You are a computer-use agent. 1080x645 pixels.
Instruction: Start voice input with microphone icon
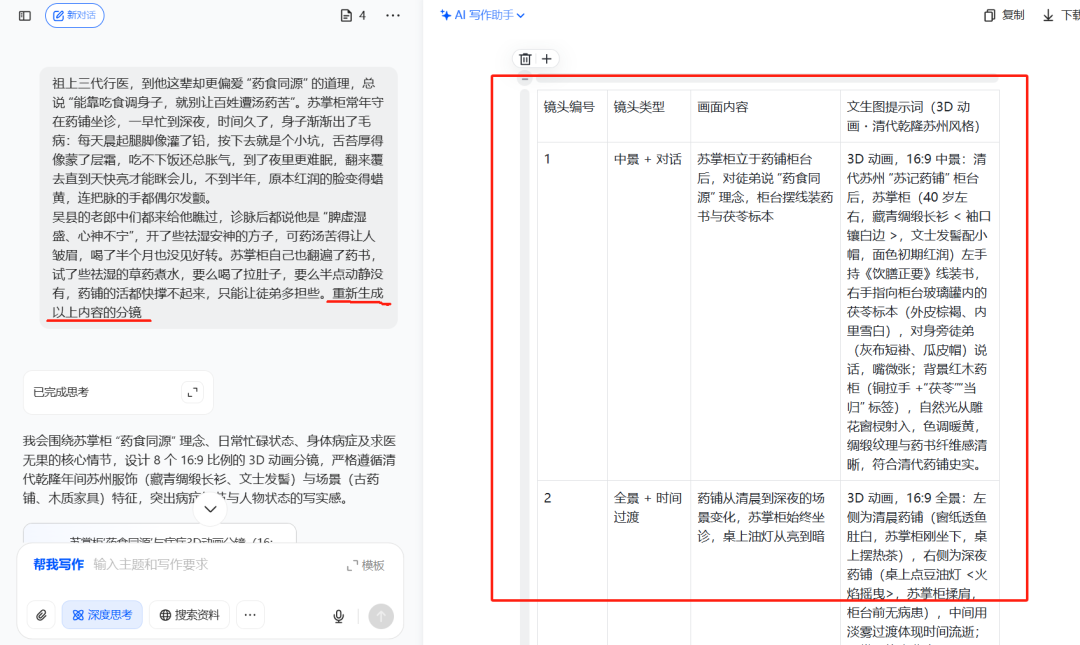coord(339,616)
